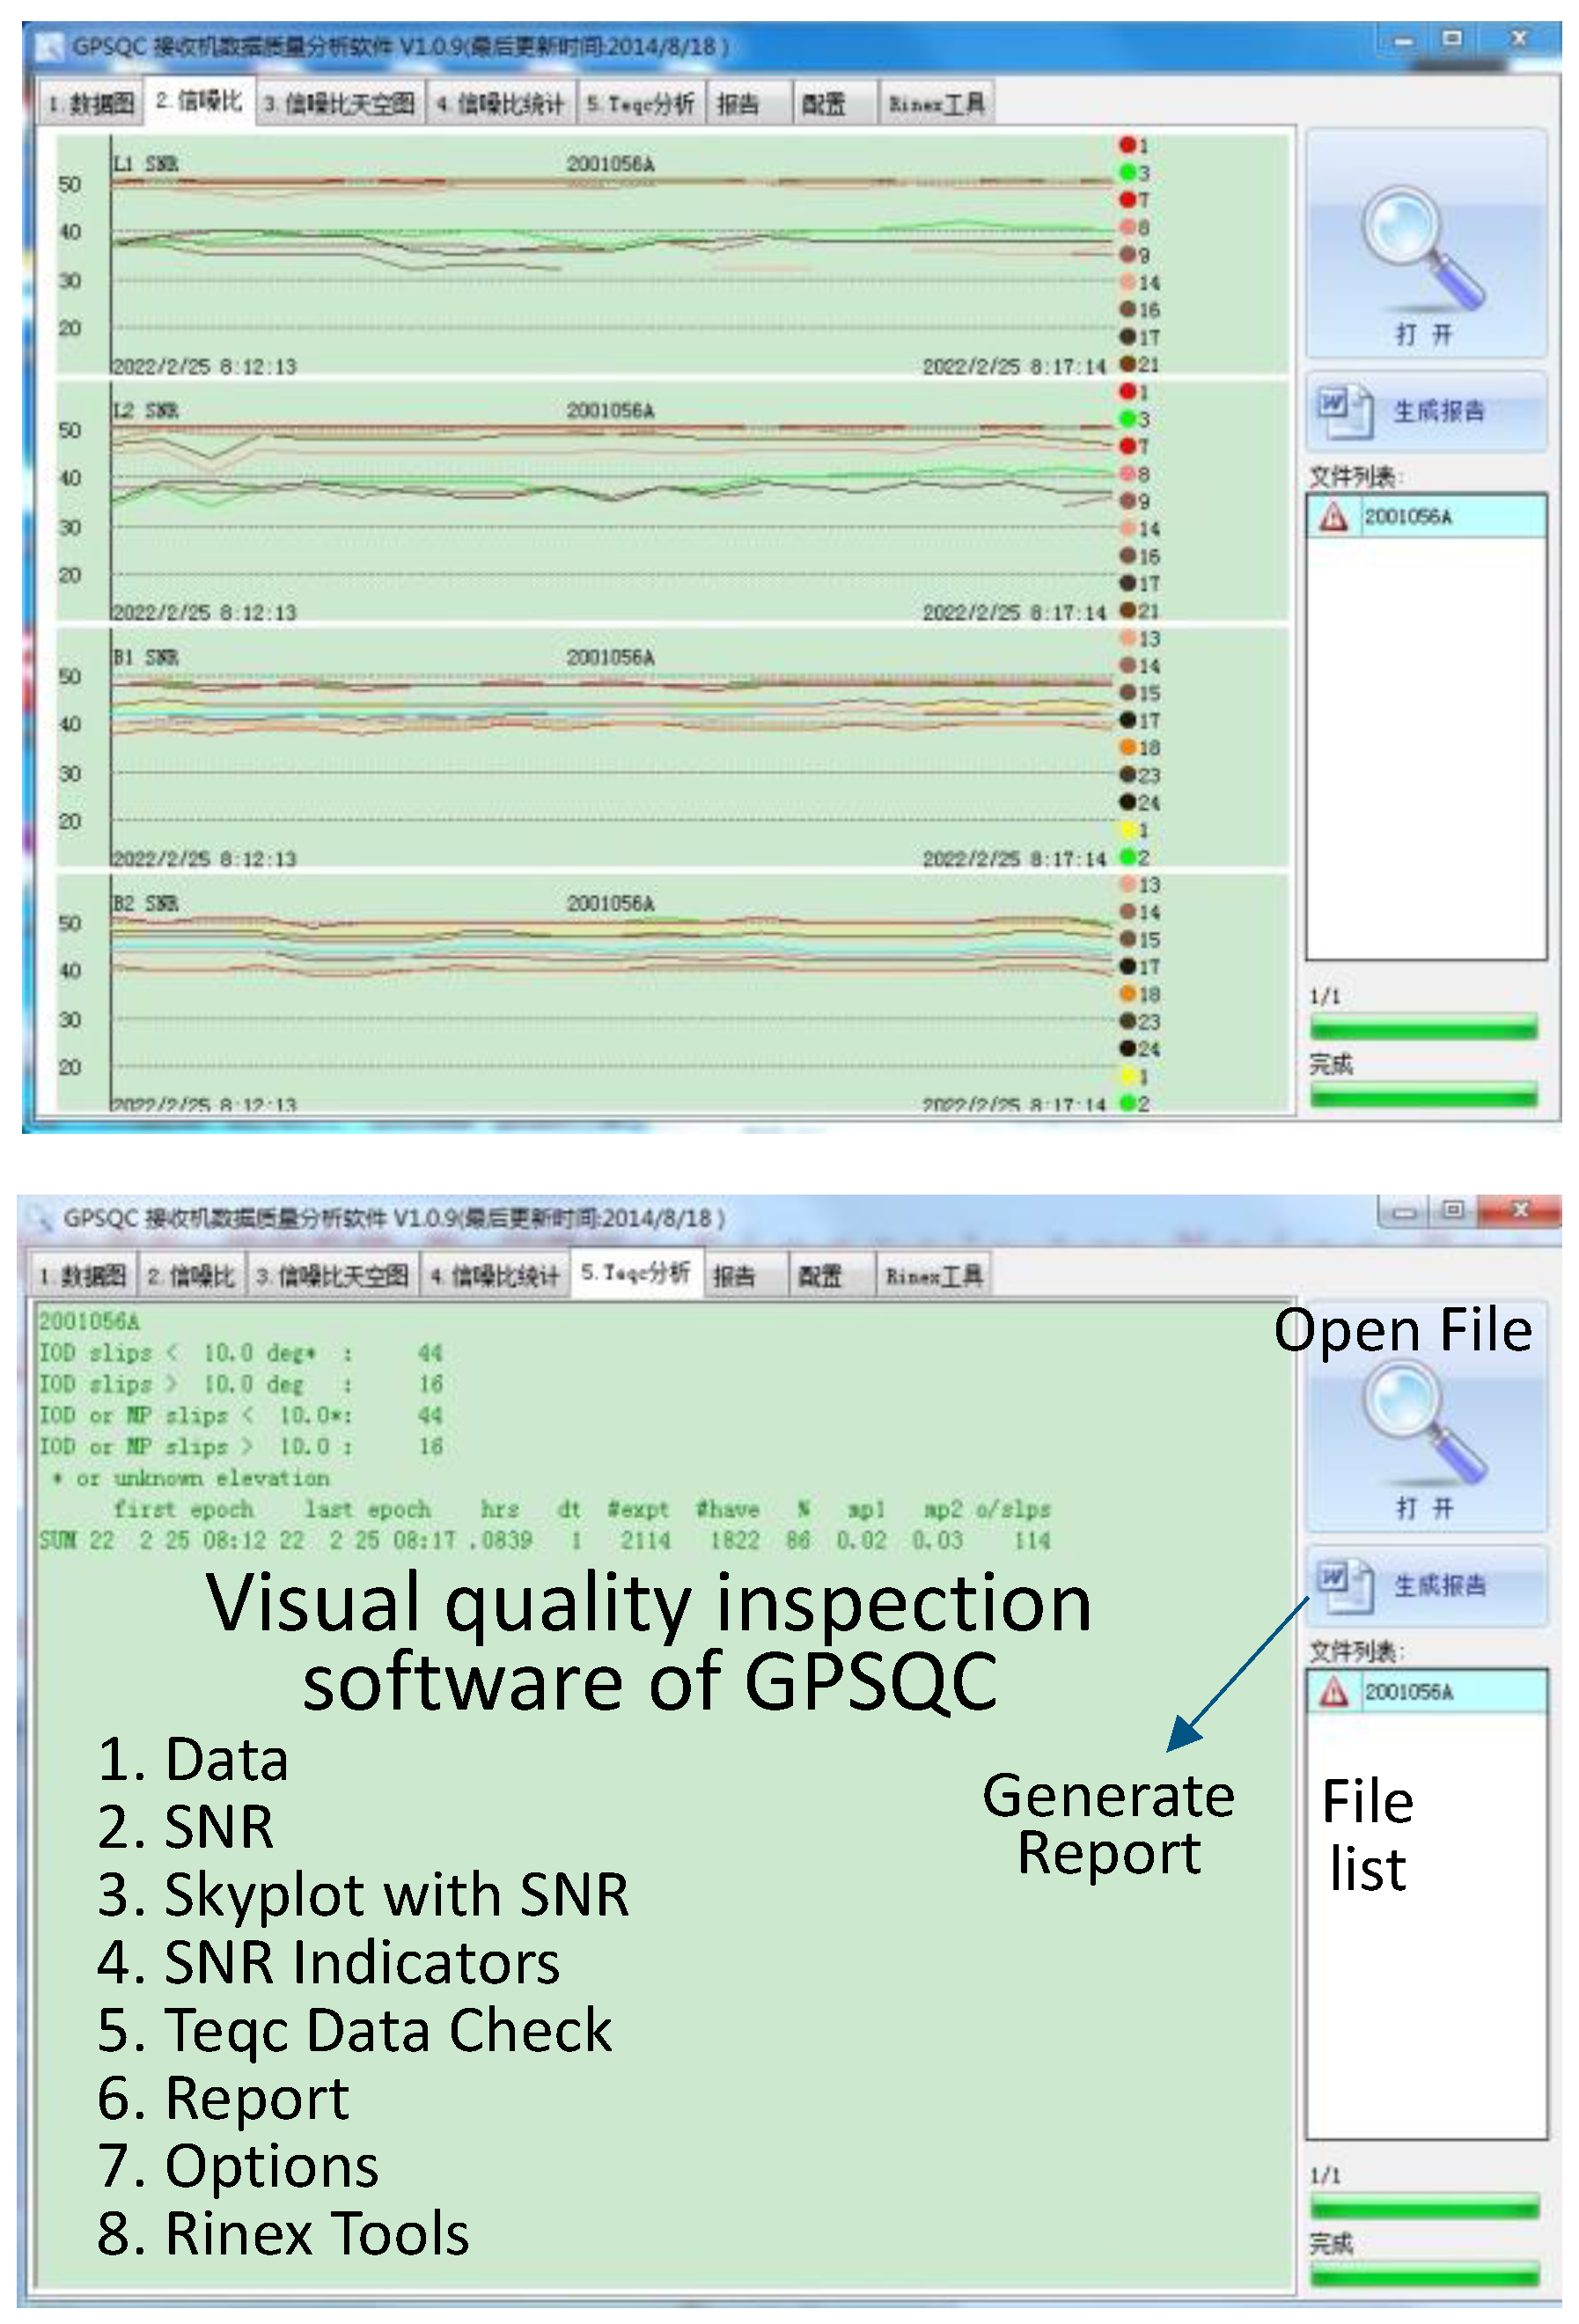The image size is (1579, 2324).
Task: Go to 5. Teqc分析 tab in the SNR plots window
Action: [640, 104]
